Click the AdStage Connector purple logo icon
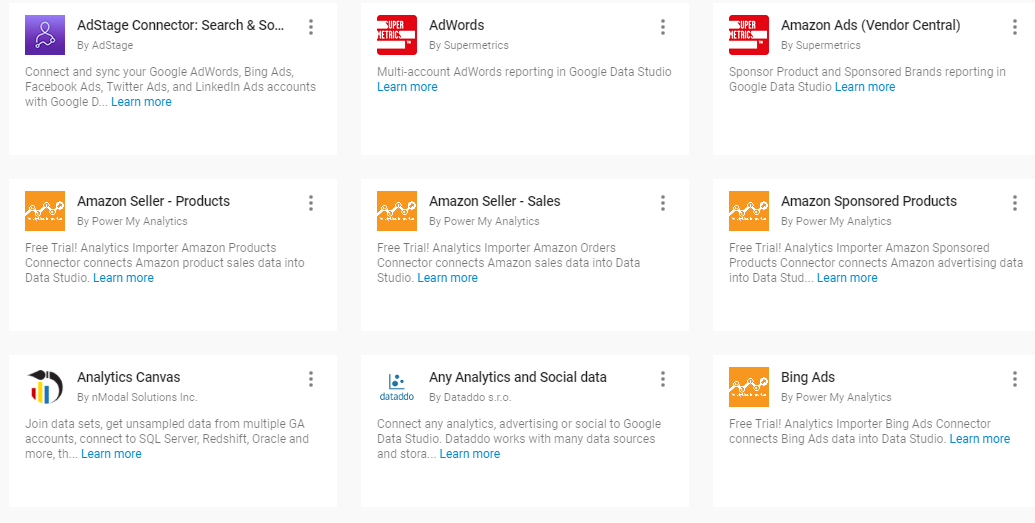This screenshot has width=1035, height=523. [x=45, y=35]
